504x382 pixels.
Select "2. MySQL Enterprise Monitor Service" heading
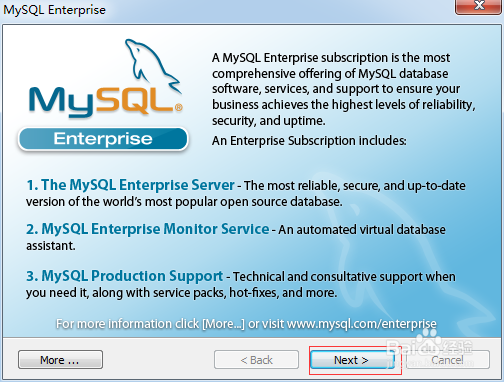148,229
